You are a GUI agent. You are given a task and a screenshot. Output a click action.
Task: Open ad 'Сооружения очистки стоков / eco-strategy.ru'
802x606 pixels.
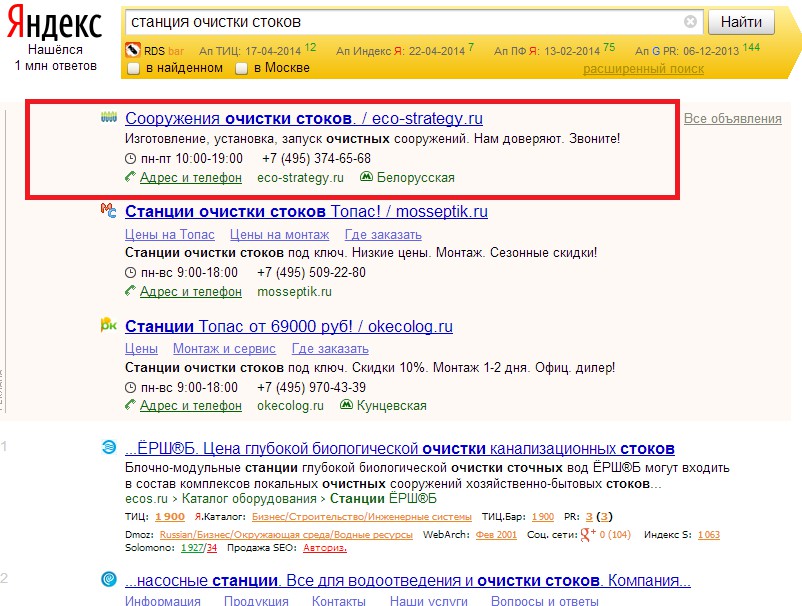coord(304,118)
